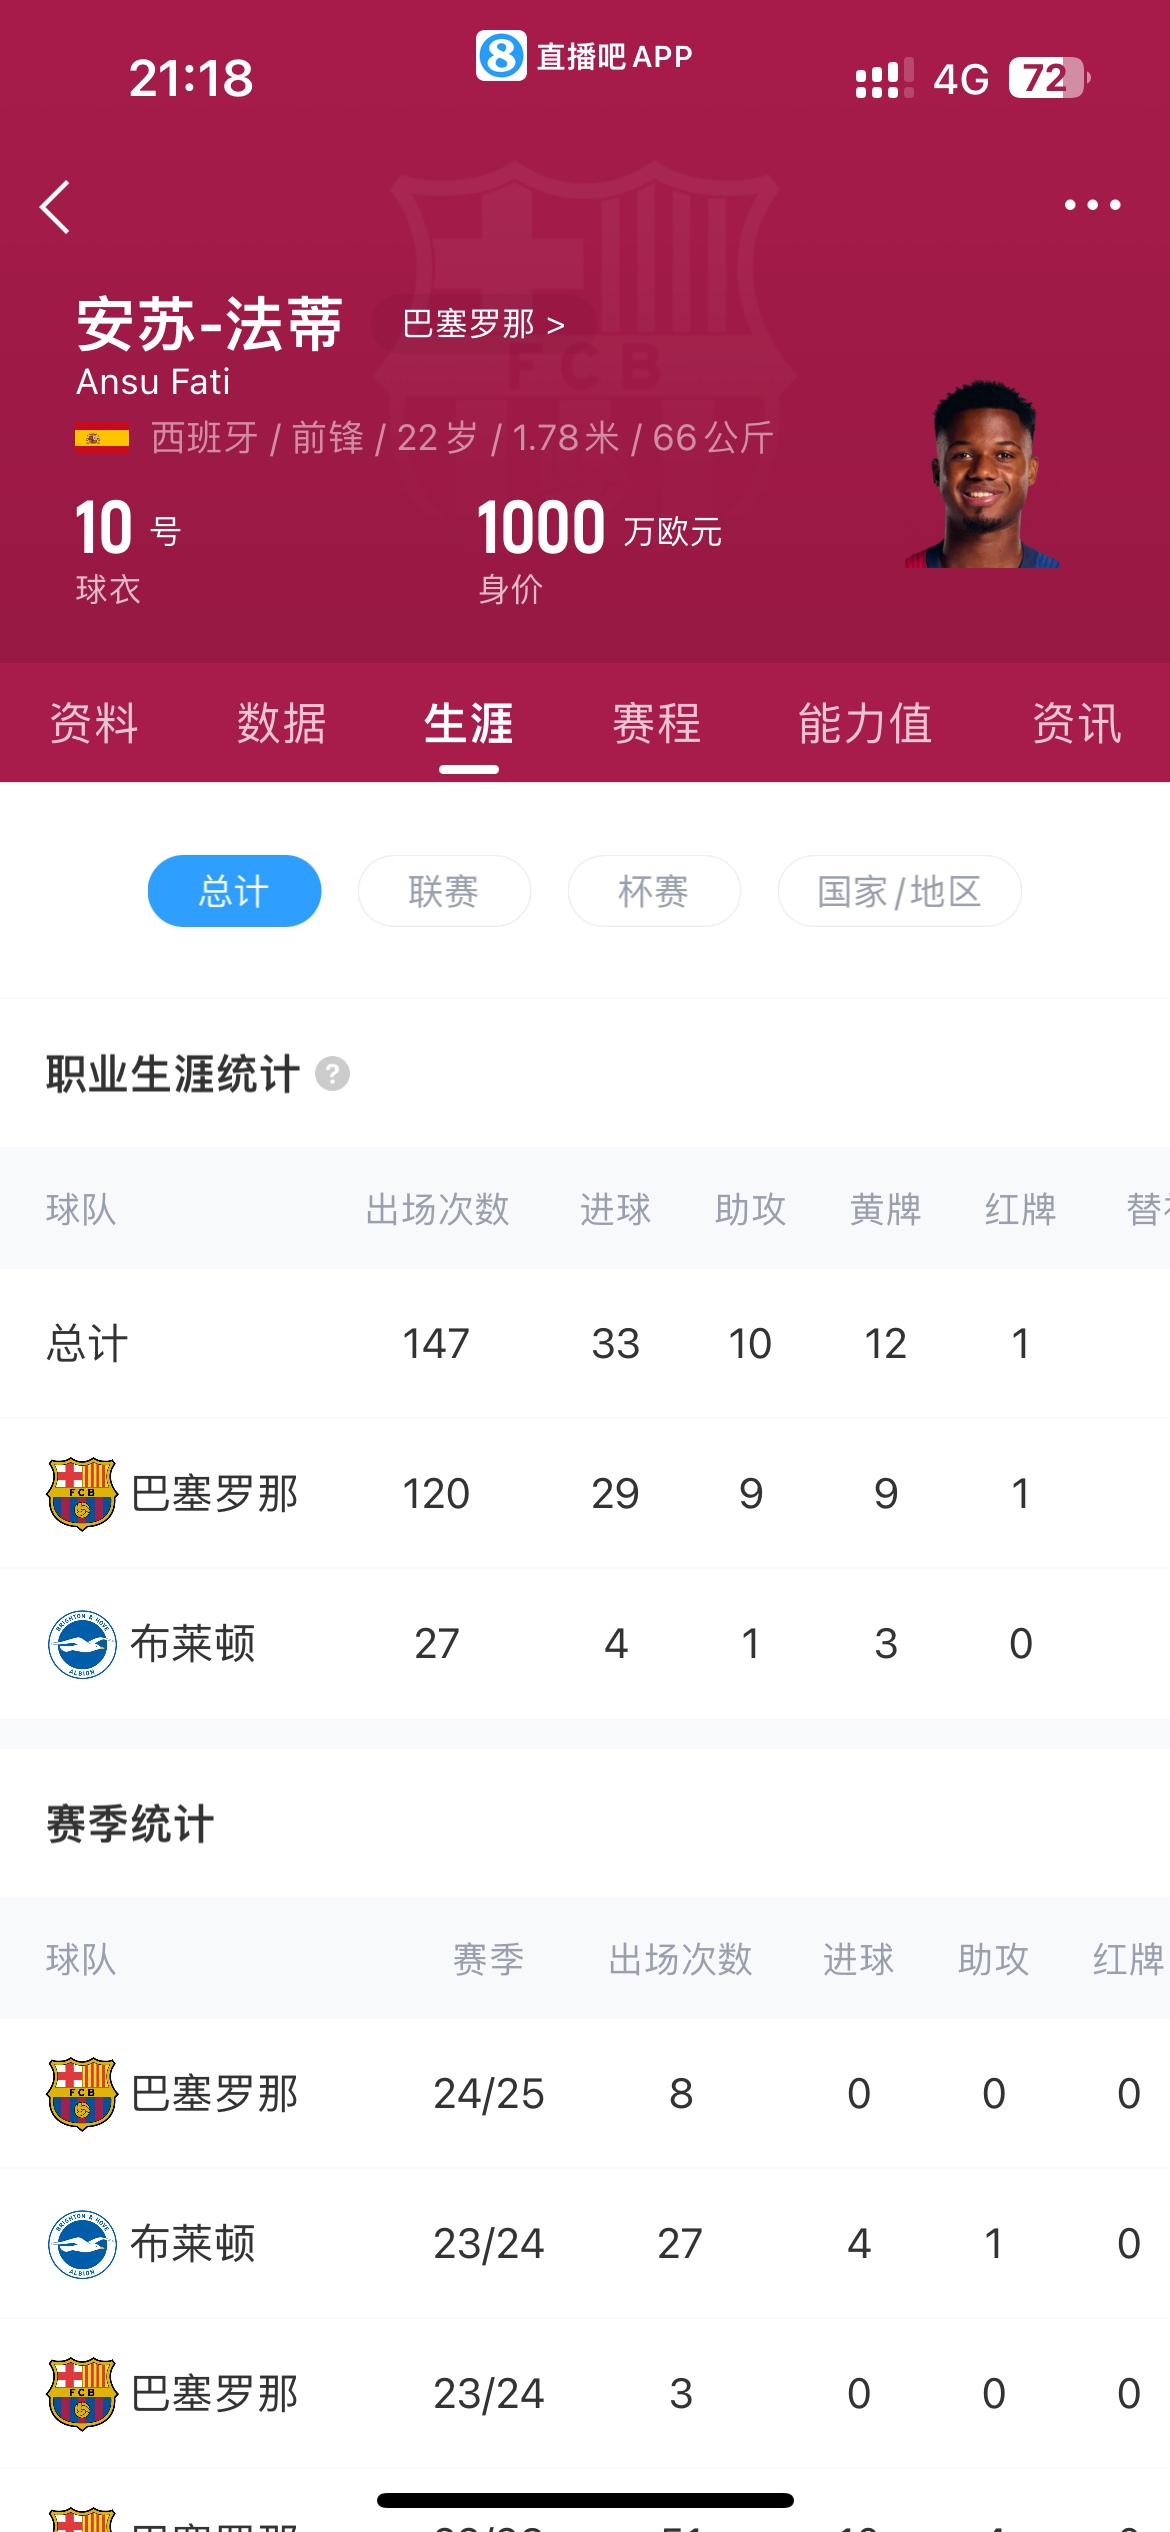Image resolution: width=1170 pixels, height=2532 pixels.
Task: Tap the Brighton crest in career totals
Action: click(x=82, y=1643)
